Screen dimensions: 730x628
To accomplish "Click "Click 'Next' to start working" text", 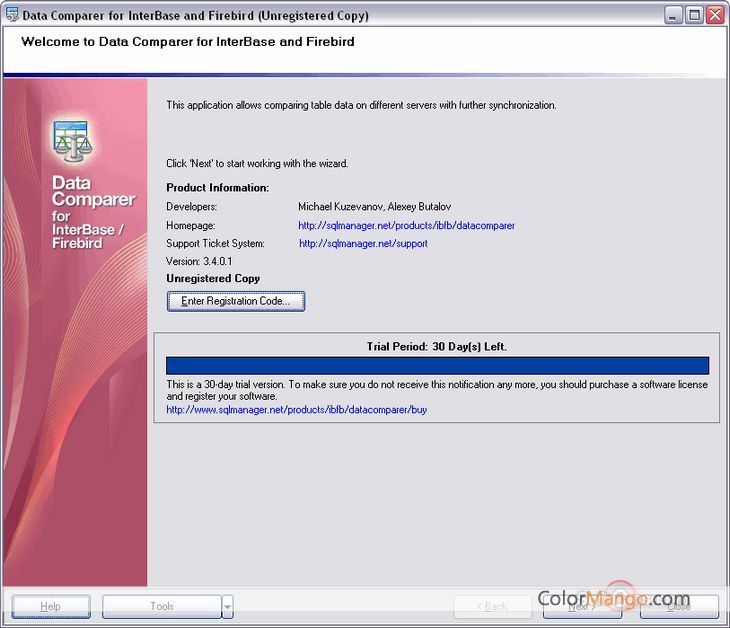I will [x=257, y=163].
